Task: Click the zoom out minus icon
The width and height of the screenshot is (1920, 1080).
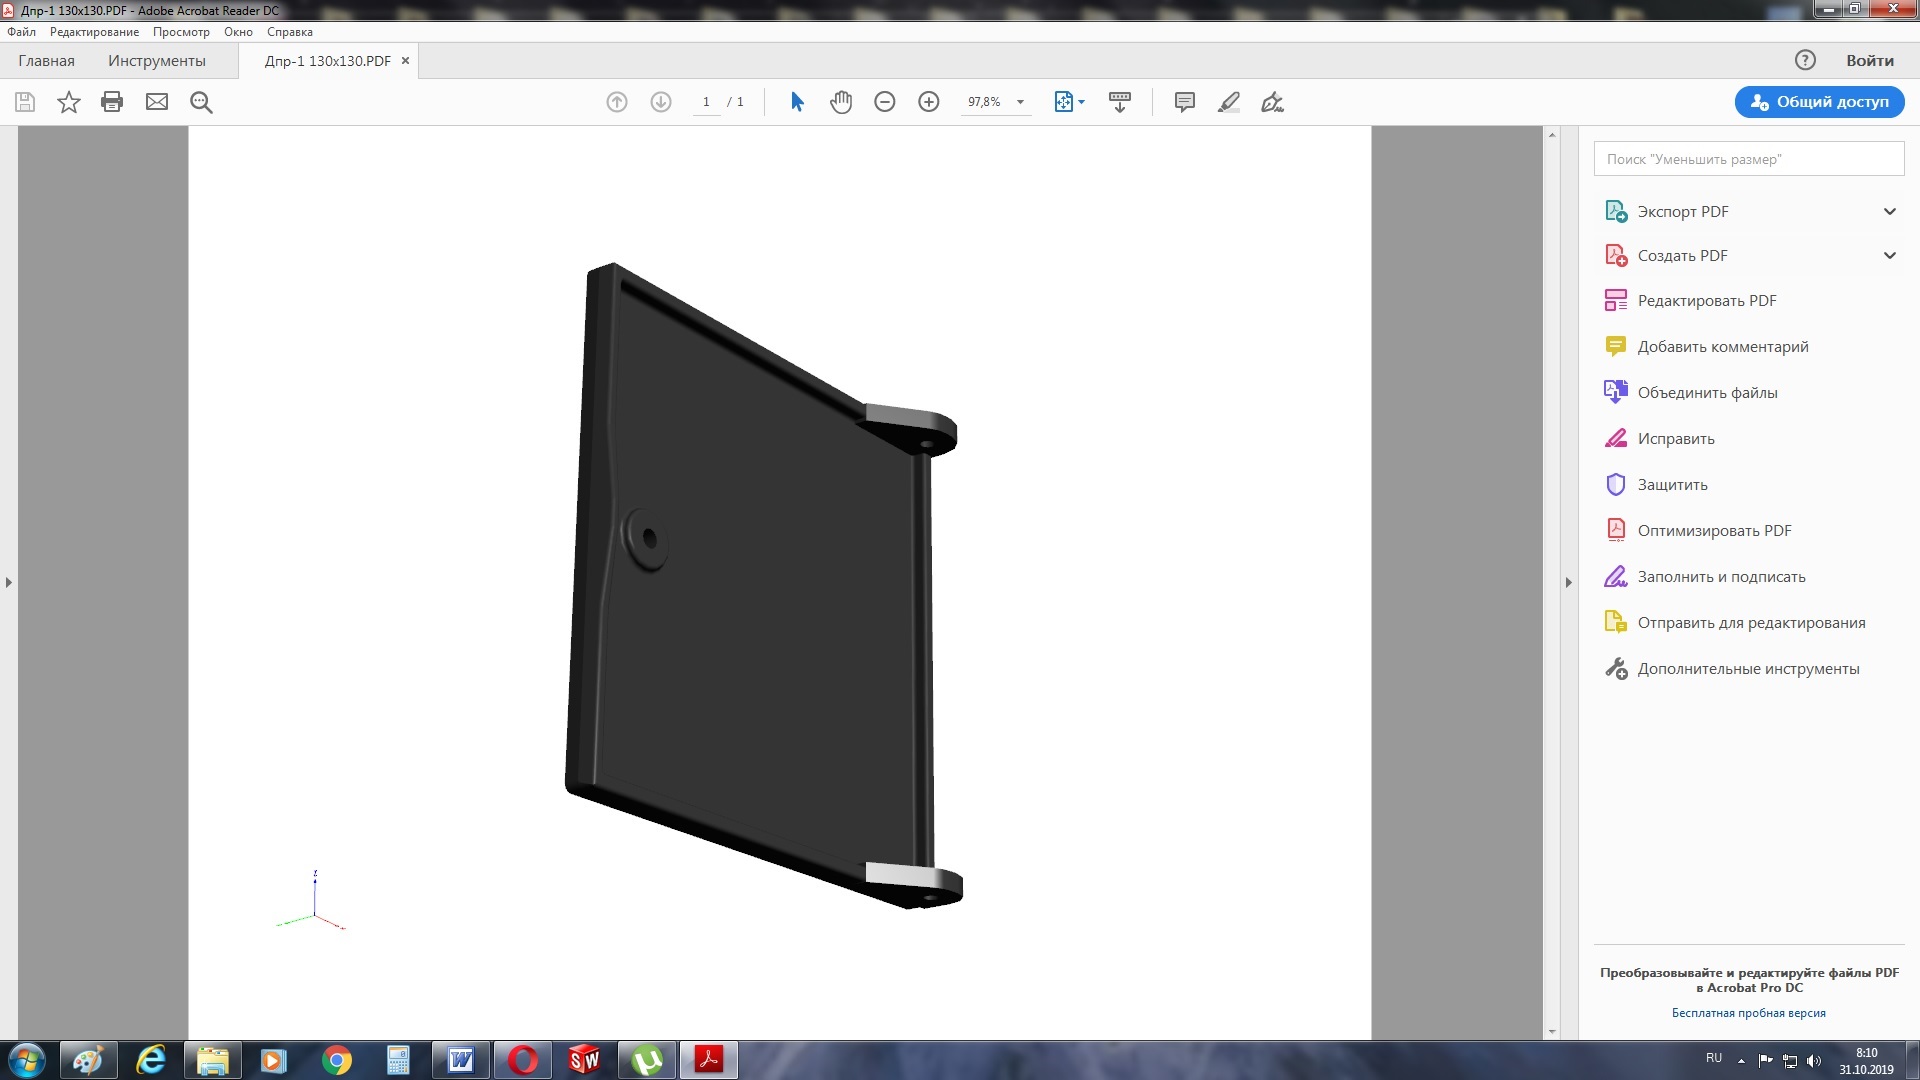Action: point(884,102)
